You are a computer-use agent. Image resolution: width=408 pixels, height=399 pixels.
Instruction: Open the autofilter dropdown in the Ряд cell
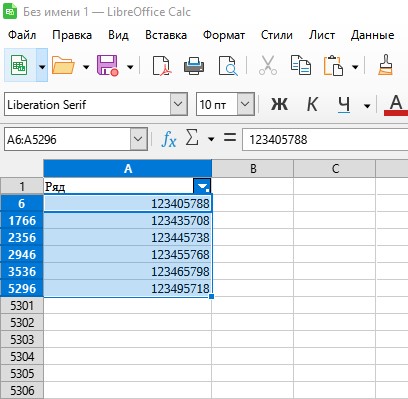202,186
